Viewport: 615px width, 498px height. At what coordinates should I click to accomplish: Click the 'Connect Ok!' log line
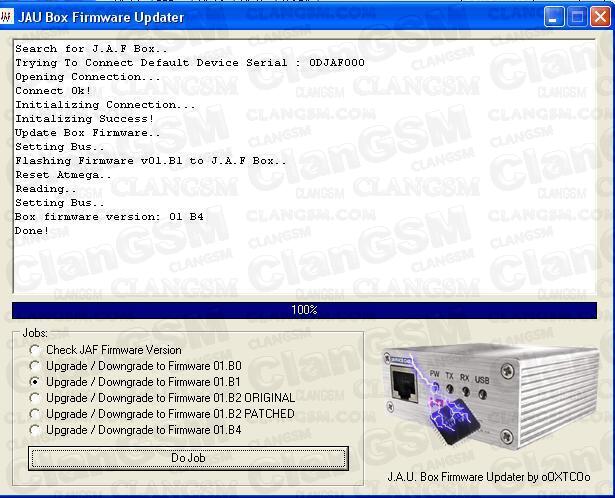pyautogui.click(x=53, y=91)
